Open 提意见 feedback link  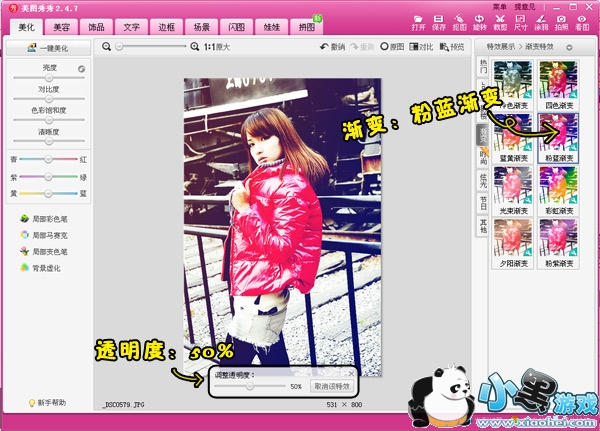pos(525,7)
